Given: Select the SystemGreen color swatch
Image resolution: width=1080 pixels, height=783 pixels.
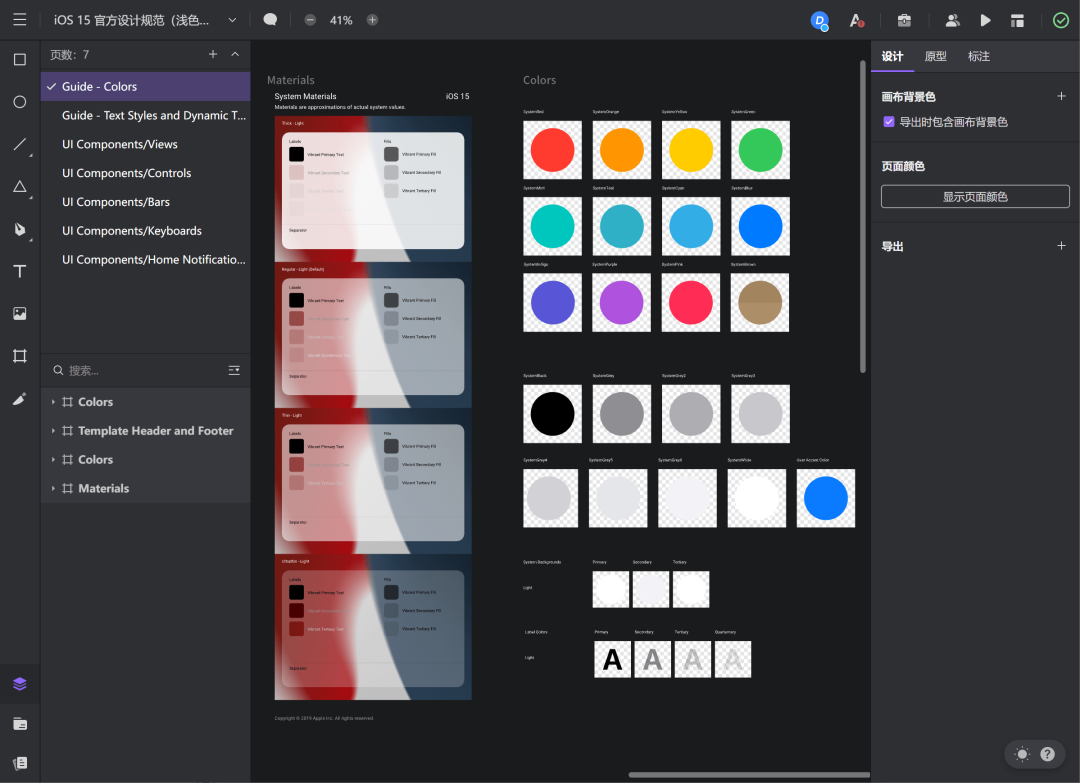Looking at the screenshot, I should coord(760,150).
